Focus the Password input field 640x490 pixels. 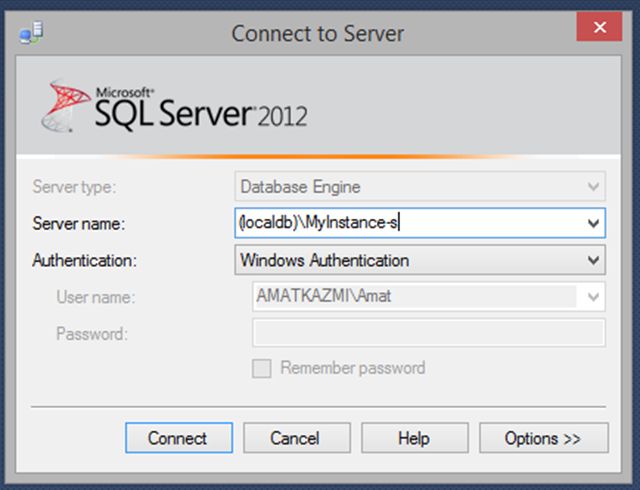(x=428, y=333)
